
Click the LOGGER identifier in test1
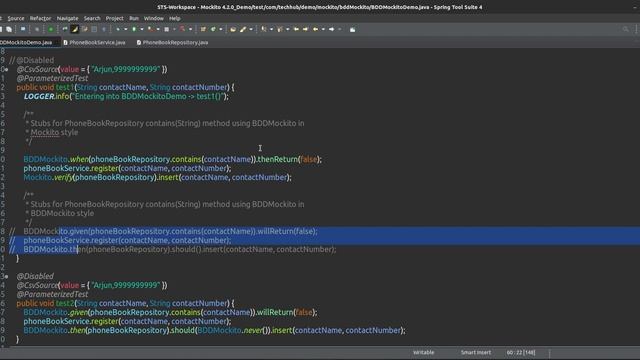click(39, 96)
